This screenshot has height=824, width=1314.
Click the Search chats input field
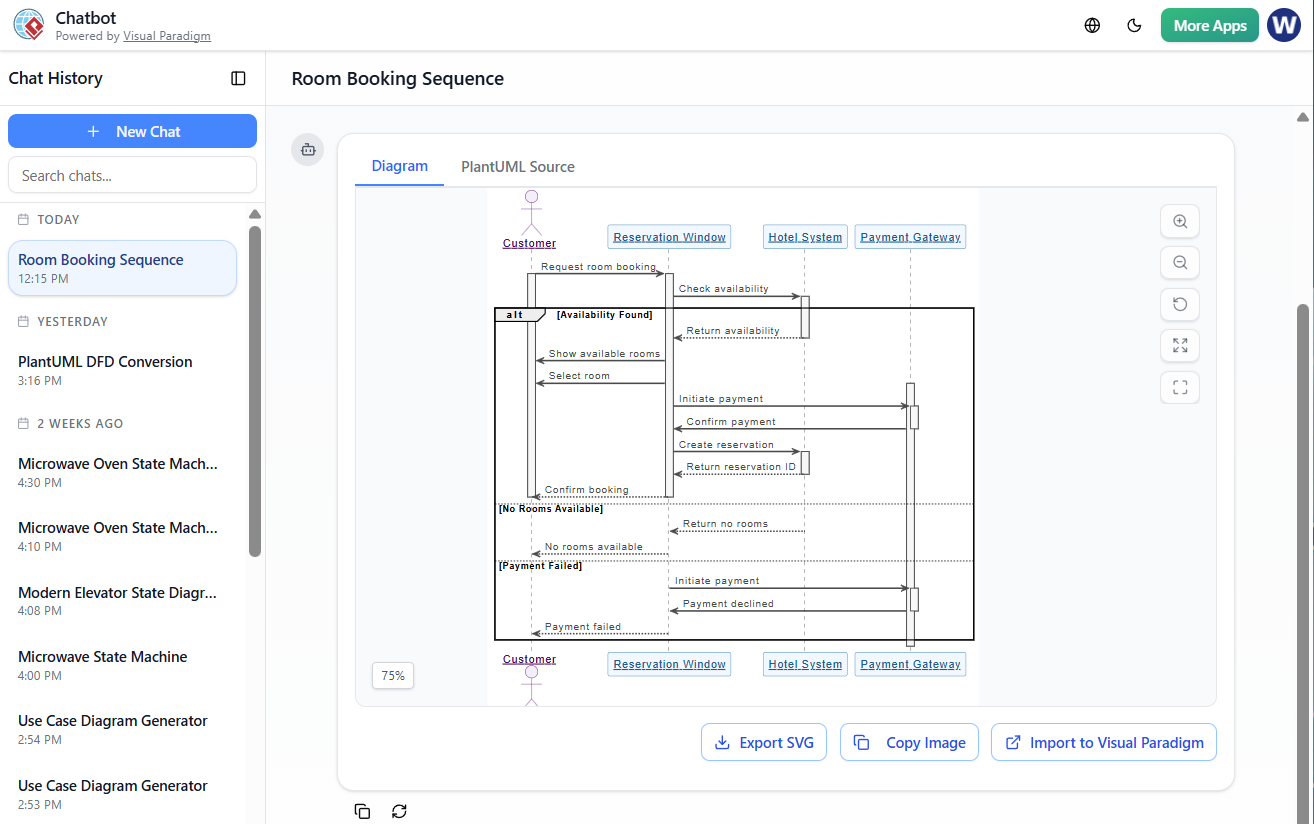(x=132, y=174)
